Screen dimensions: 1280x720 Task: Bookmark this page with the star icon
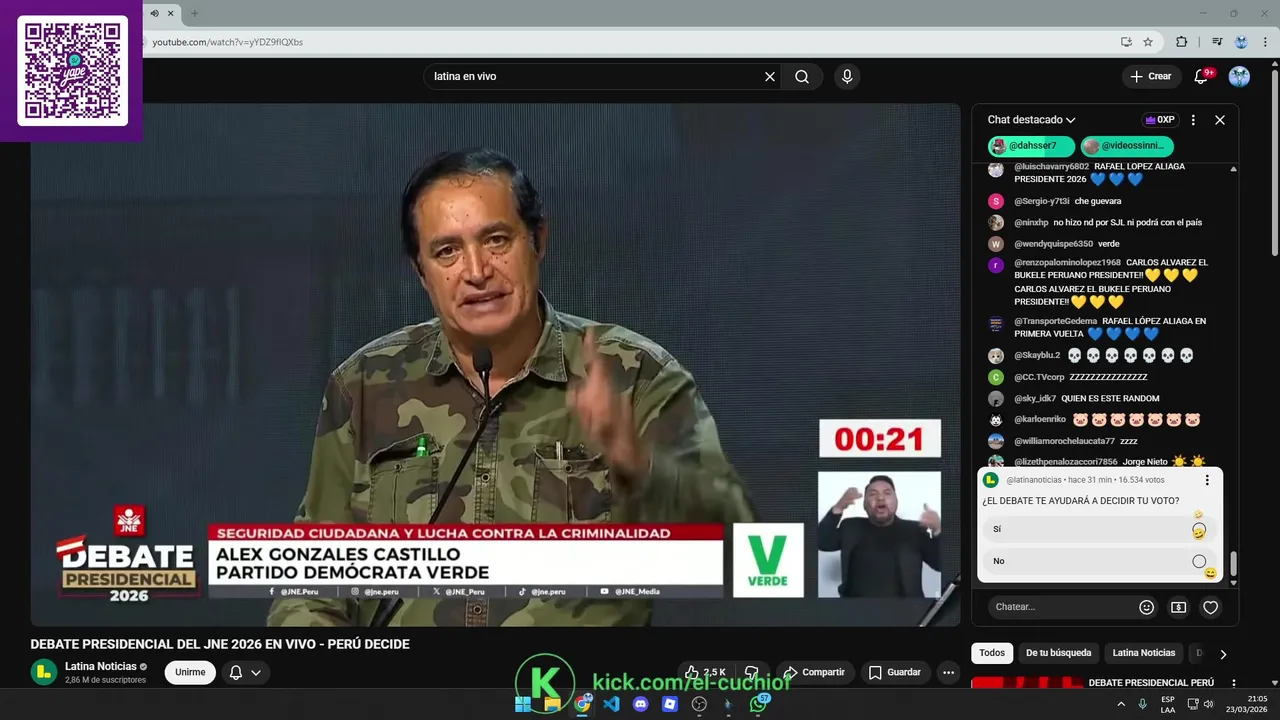[1148, 42]
